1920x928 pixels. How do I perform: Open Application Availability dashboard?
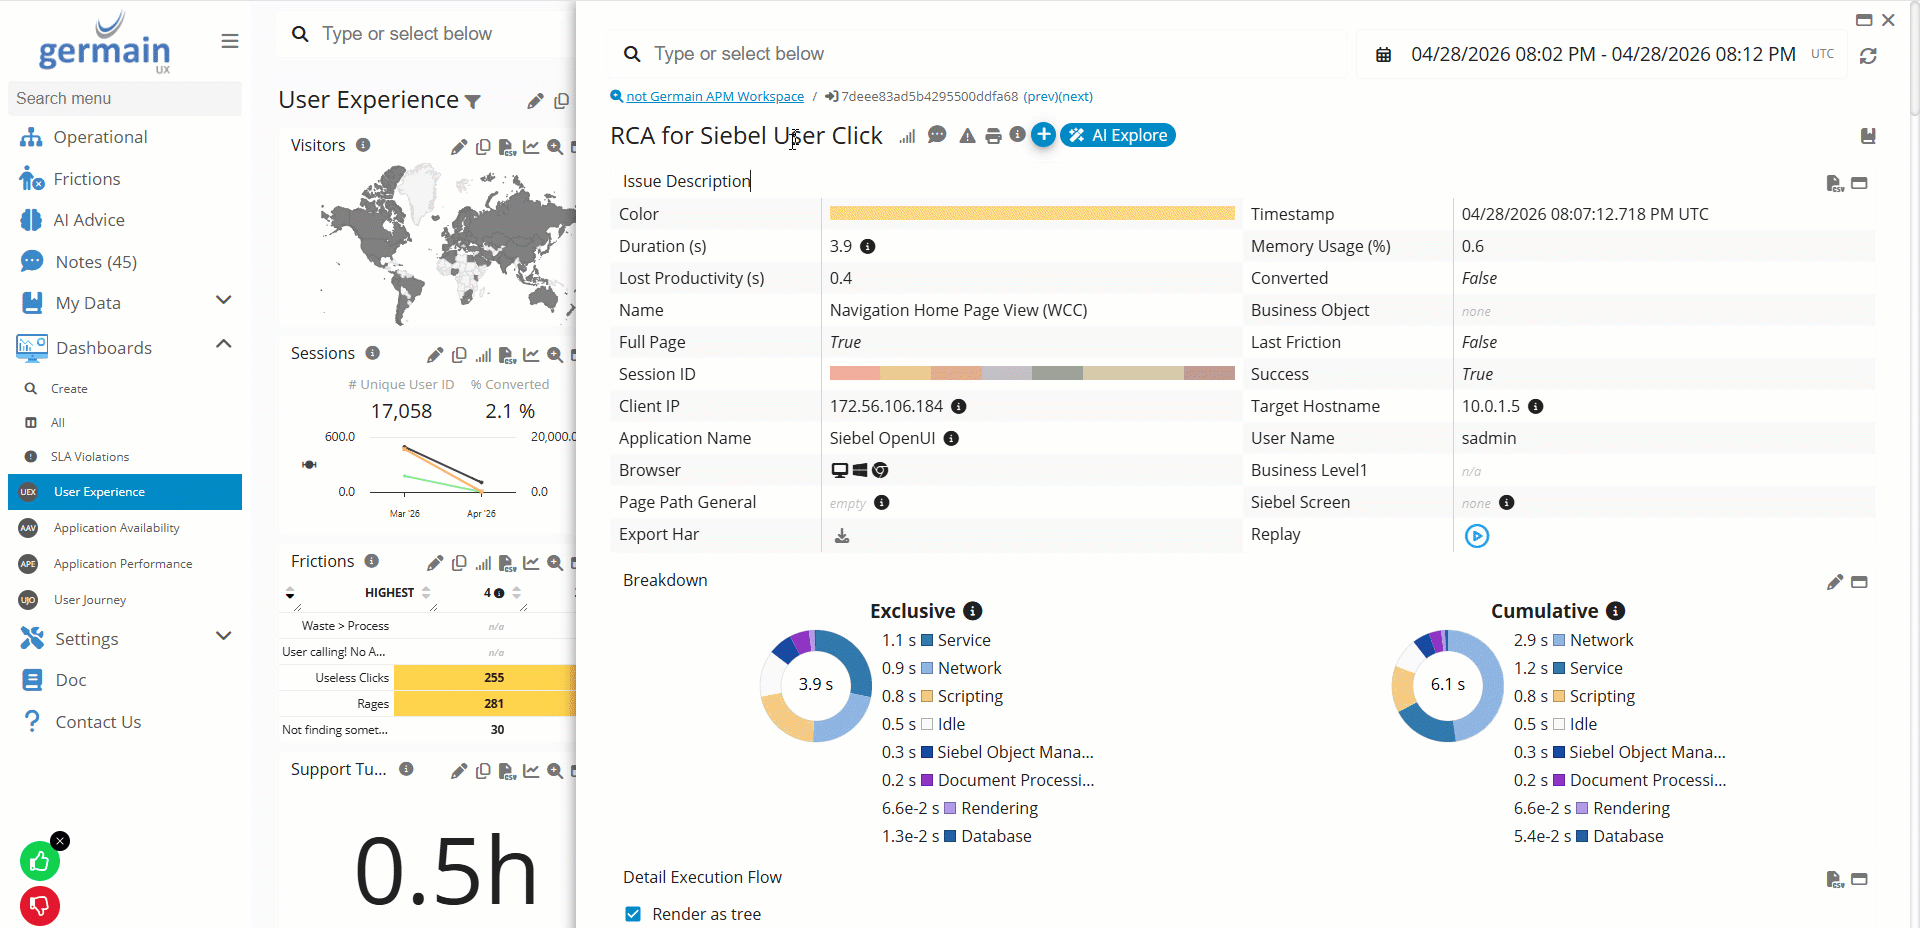117,528
